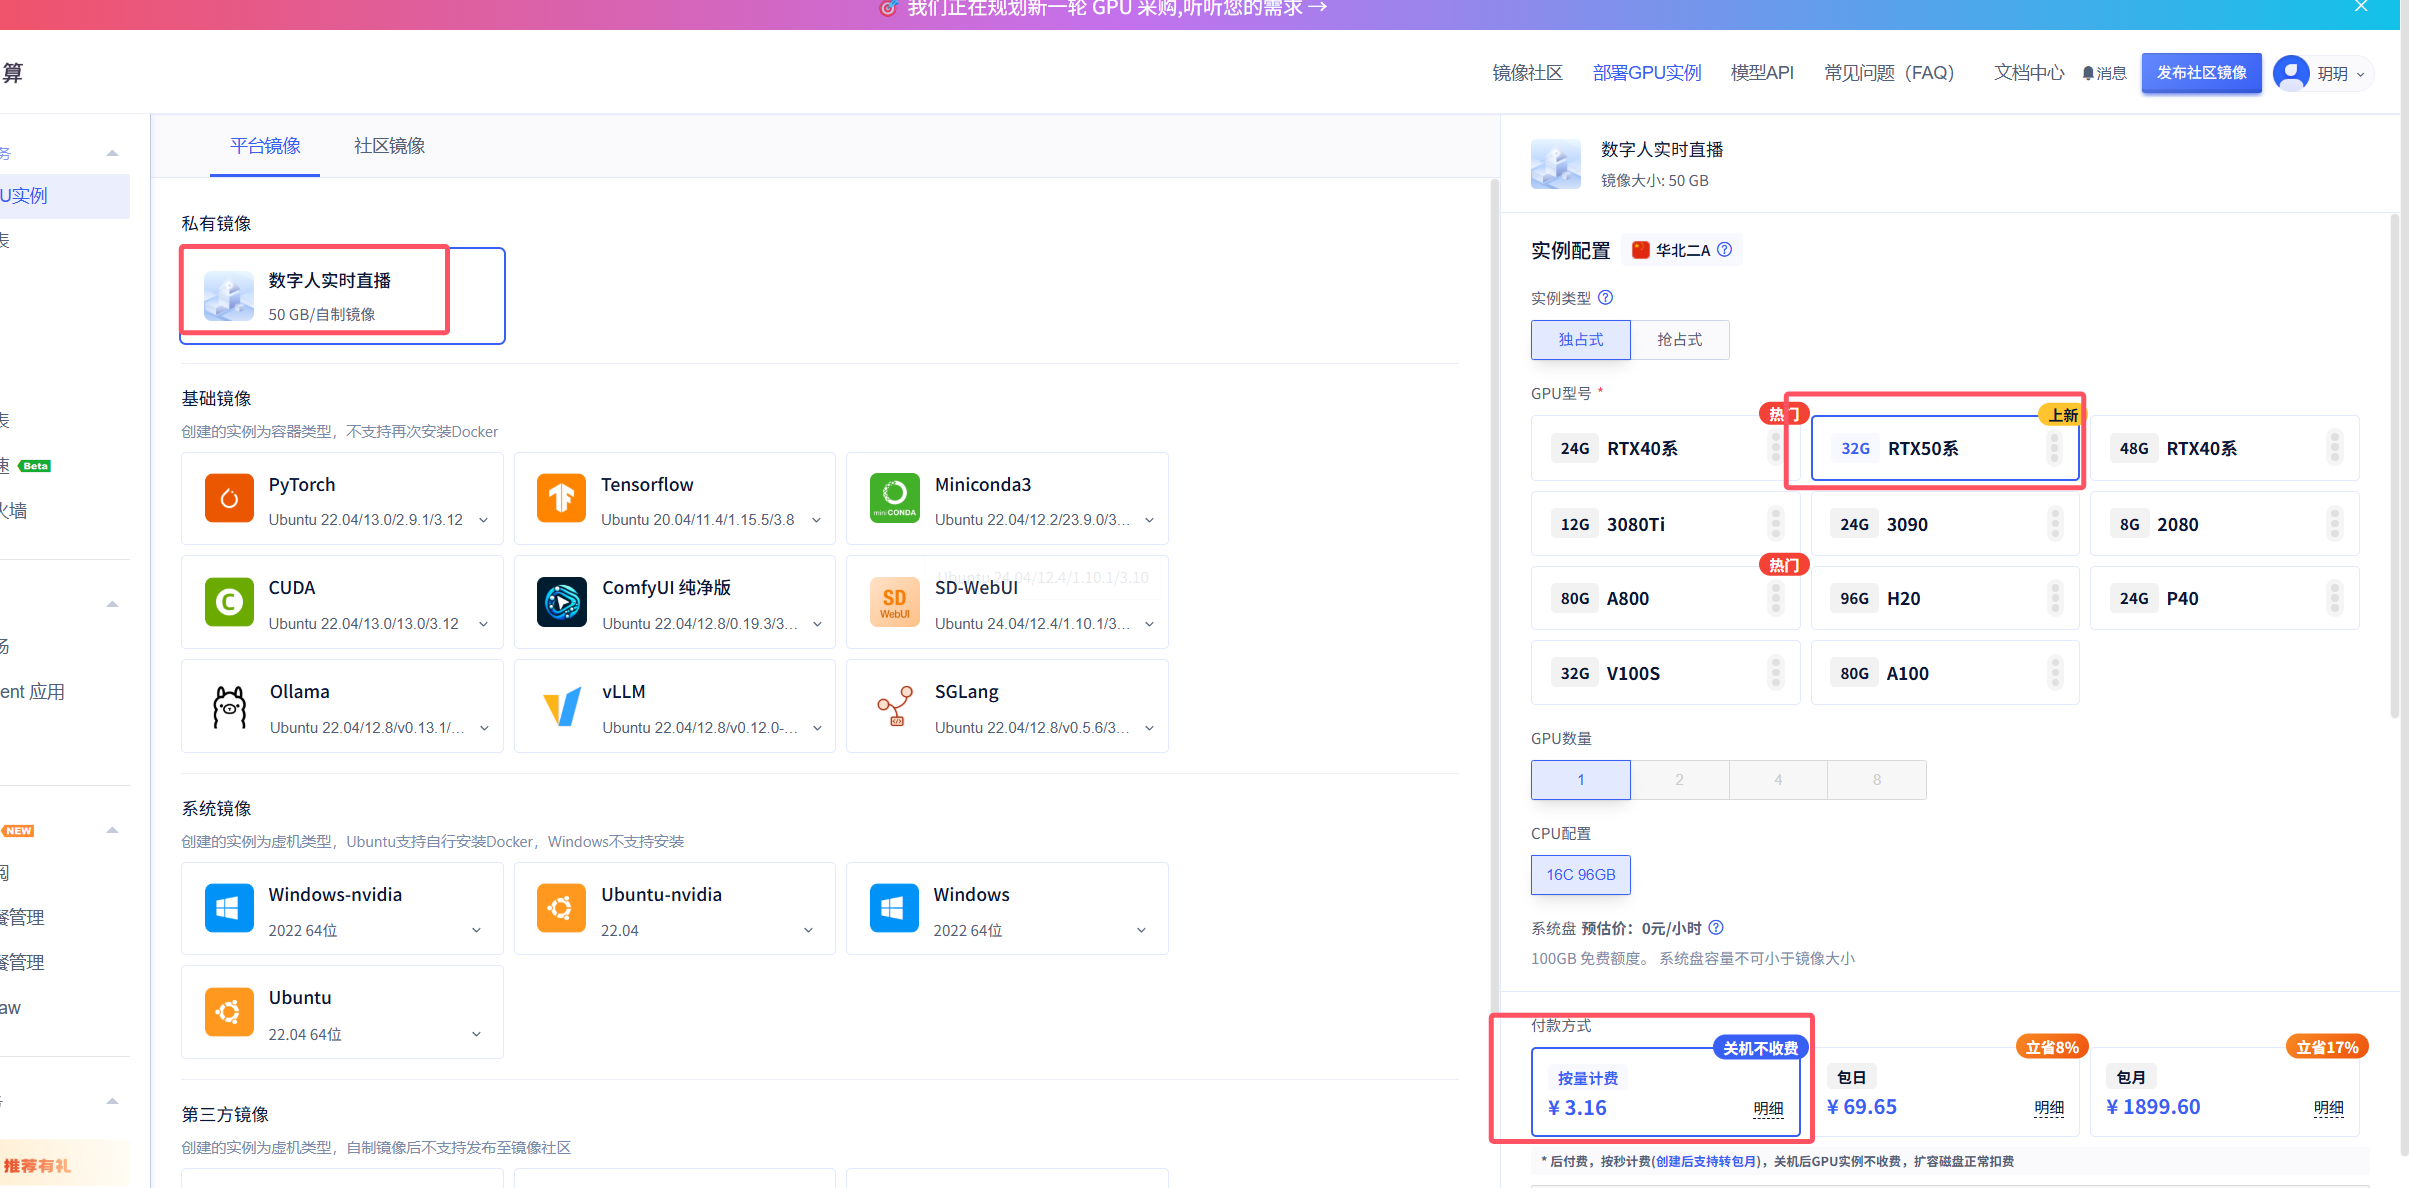
Task: Select the 8G 2080 GPU option
Action: pos(2225,524)
